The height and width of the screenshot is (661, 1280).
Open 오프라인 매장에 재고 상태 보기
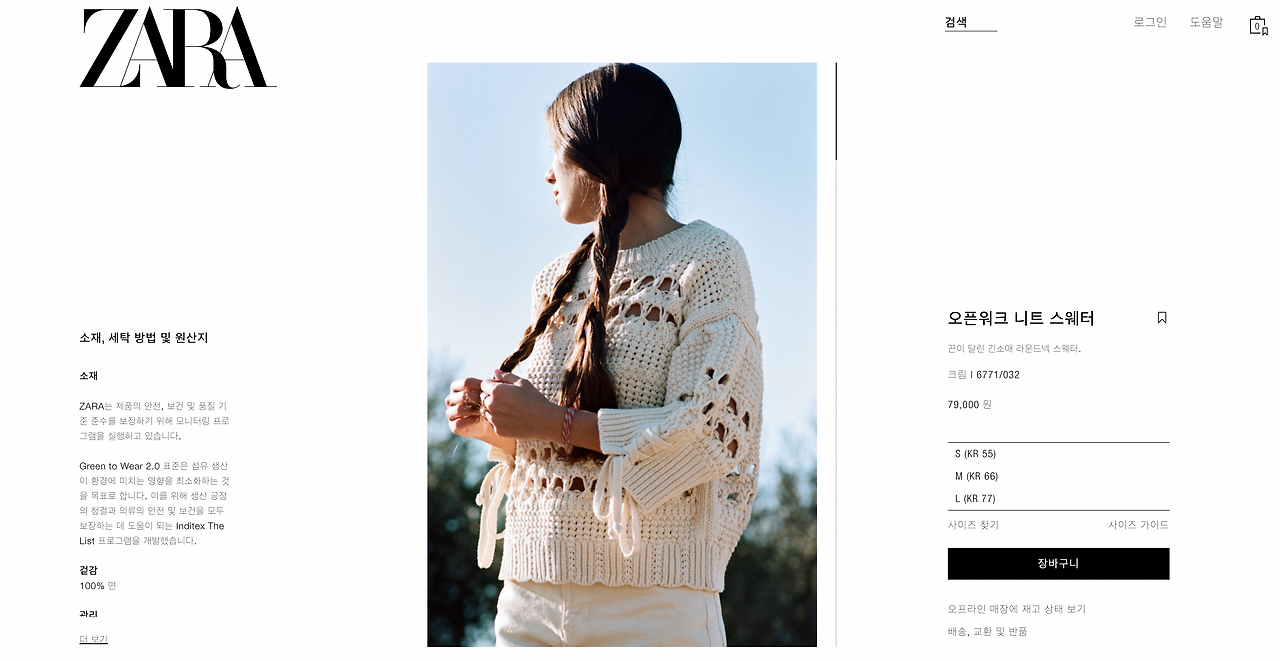click(1016, 609)
